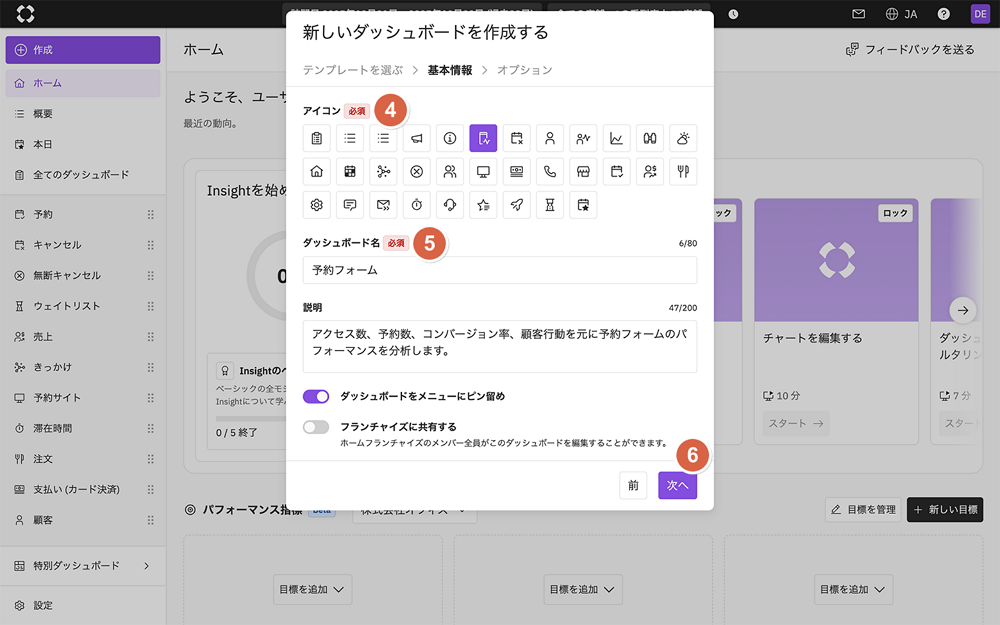The image size is (1000, 625).
Task: Grab the drag handle beside 予約サイト
Action: point(151,398)
